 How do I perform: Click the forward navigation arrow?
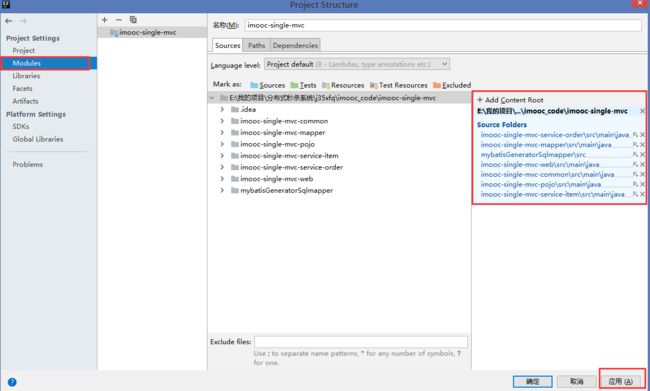pyautogui.click(x=23, y=21)
